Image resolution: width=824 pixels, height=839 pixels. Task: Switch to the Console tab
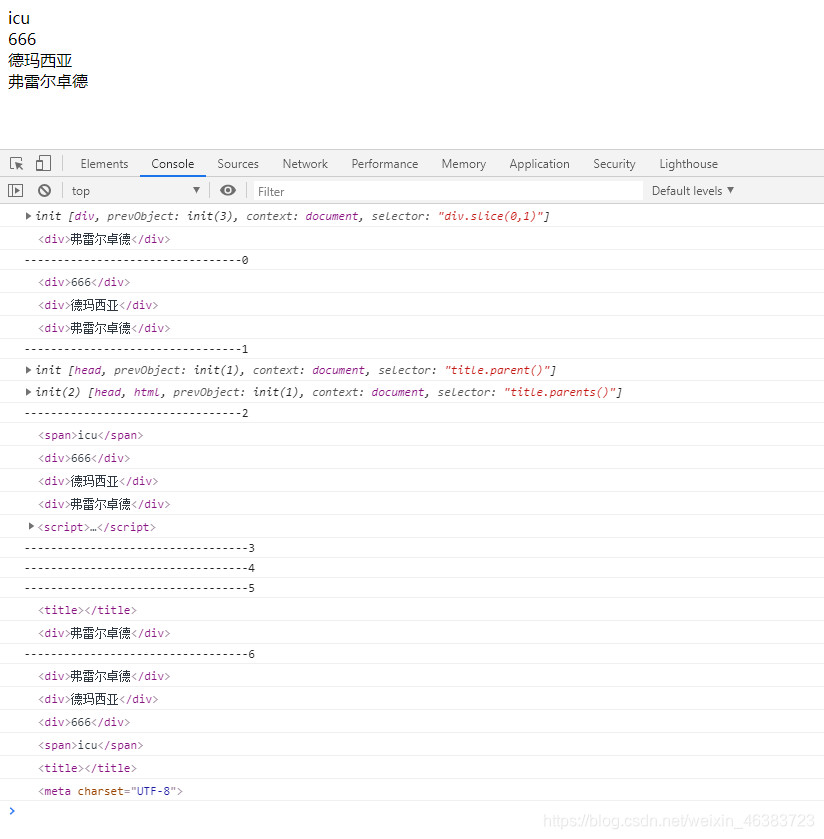[x=172, y=164]
